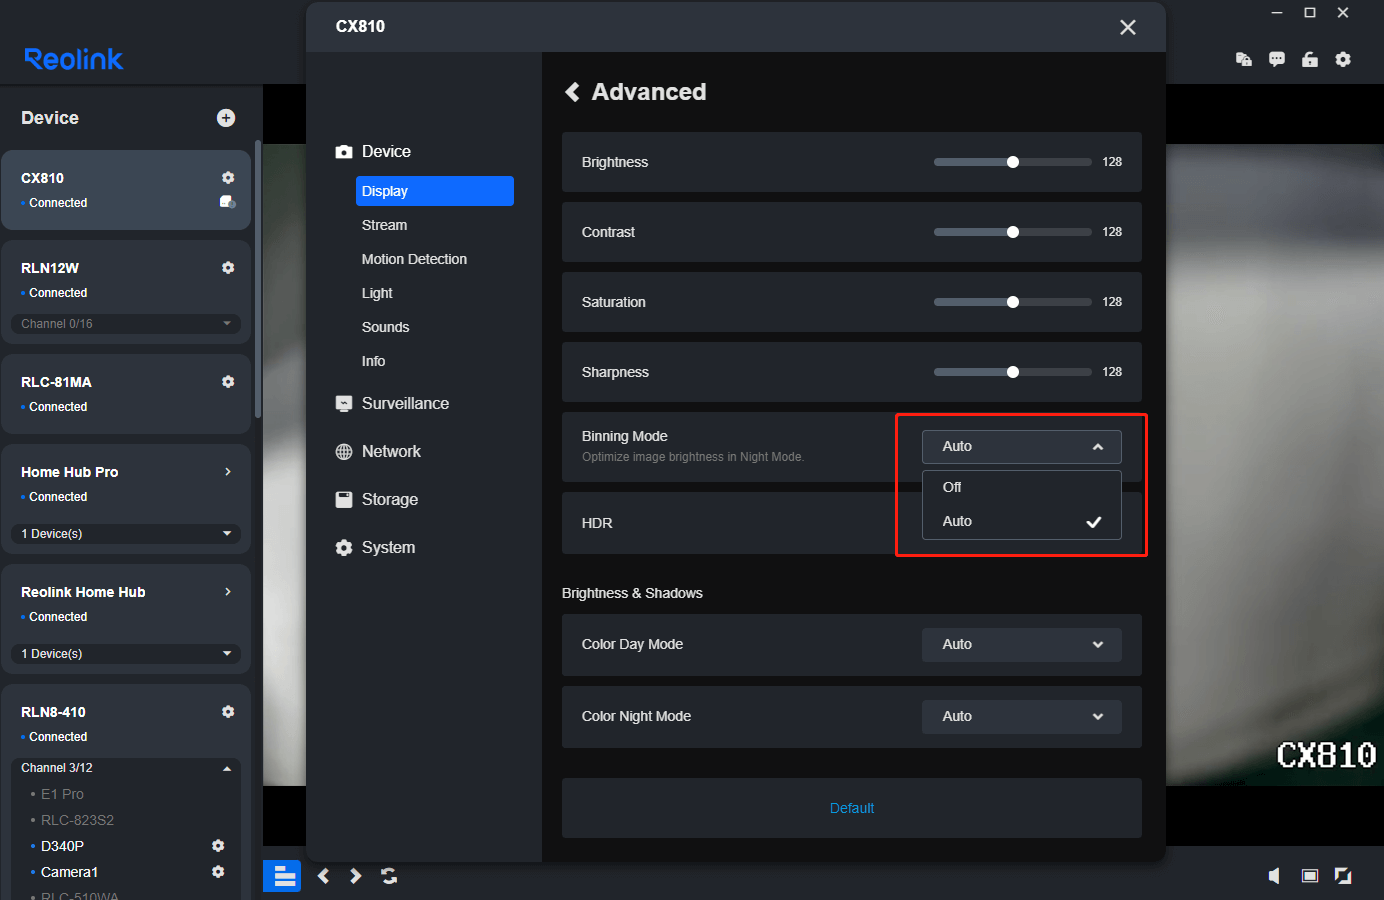Viewport: 1384px width, 900px height.
Task: Enter fullscreen with expand icon
Action: pyautogui.click(x=1343, y=876)
